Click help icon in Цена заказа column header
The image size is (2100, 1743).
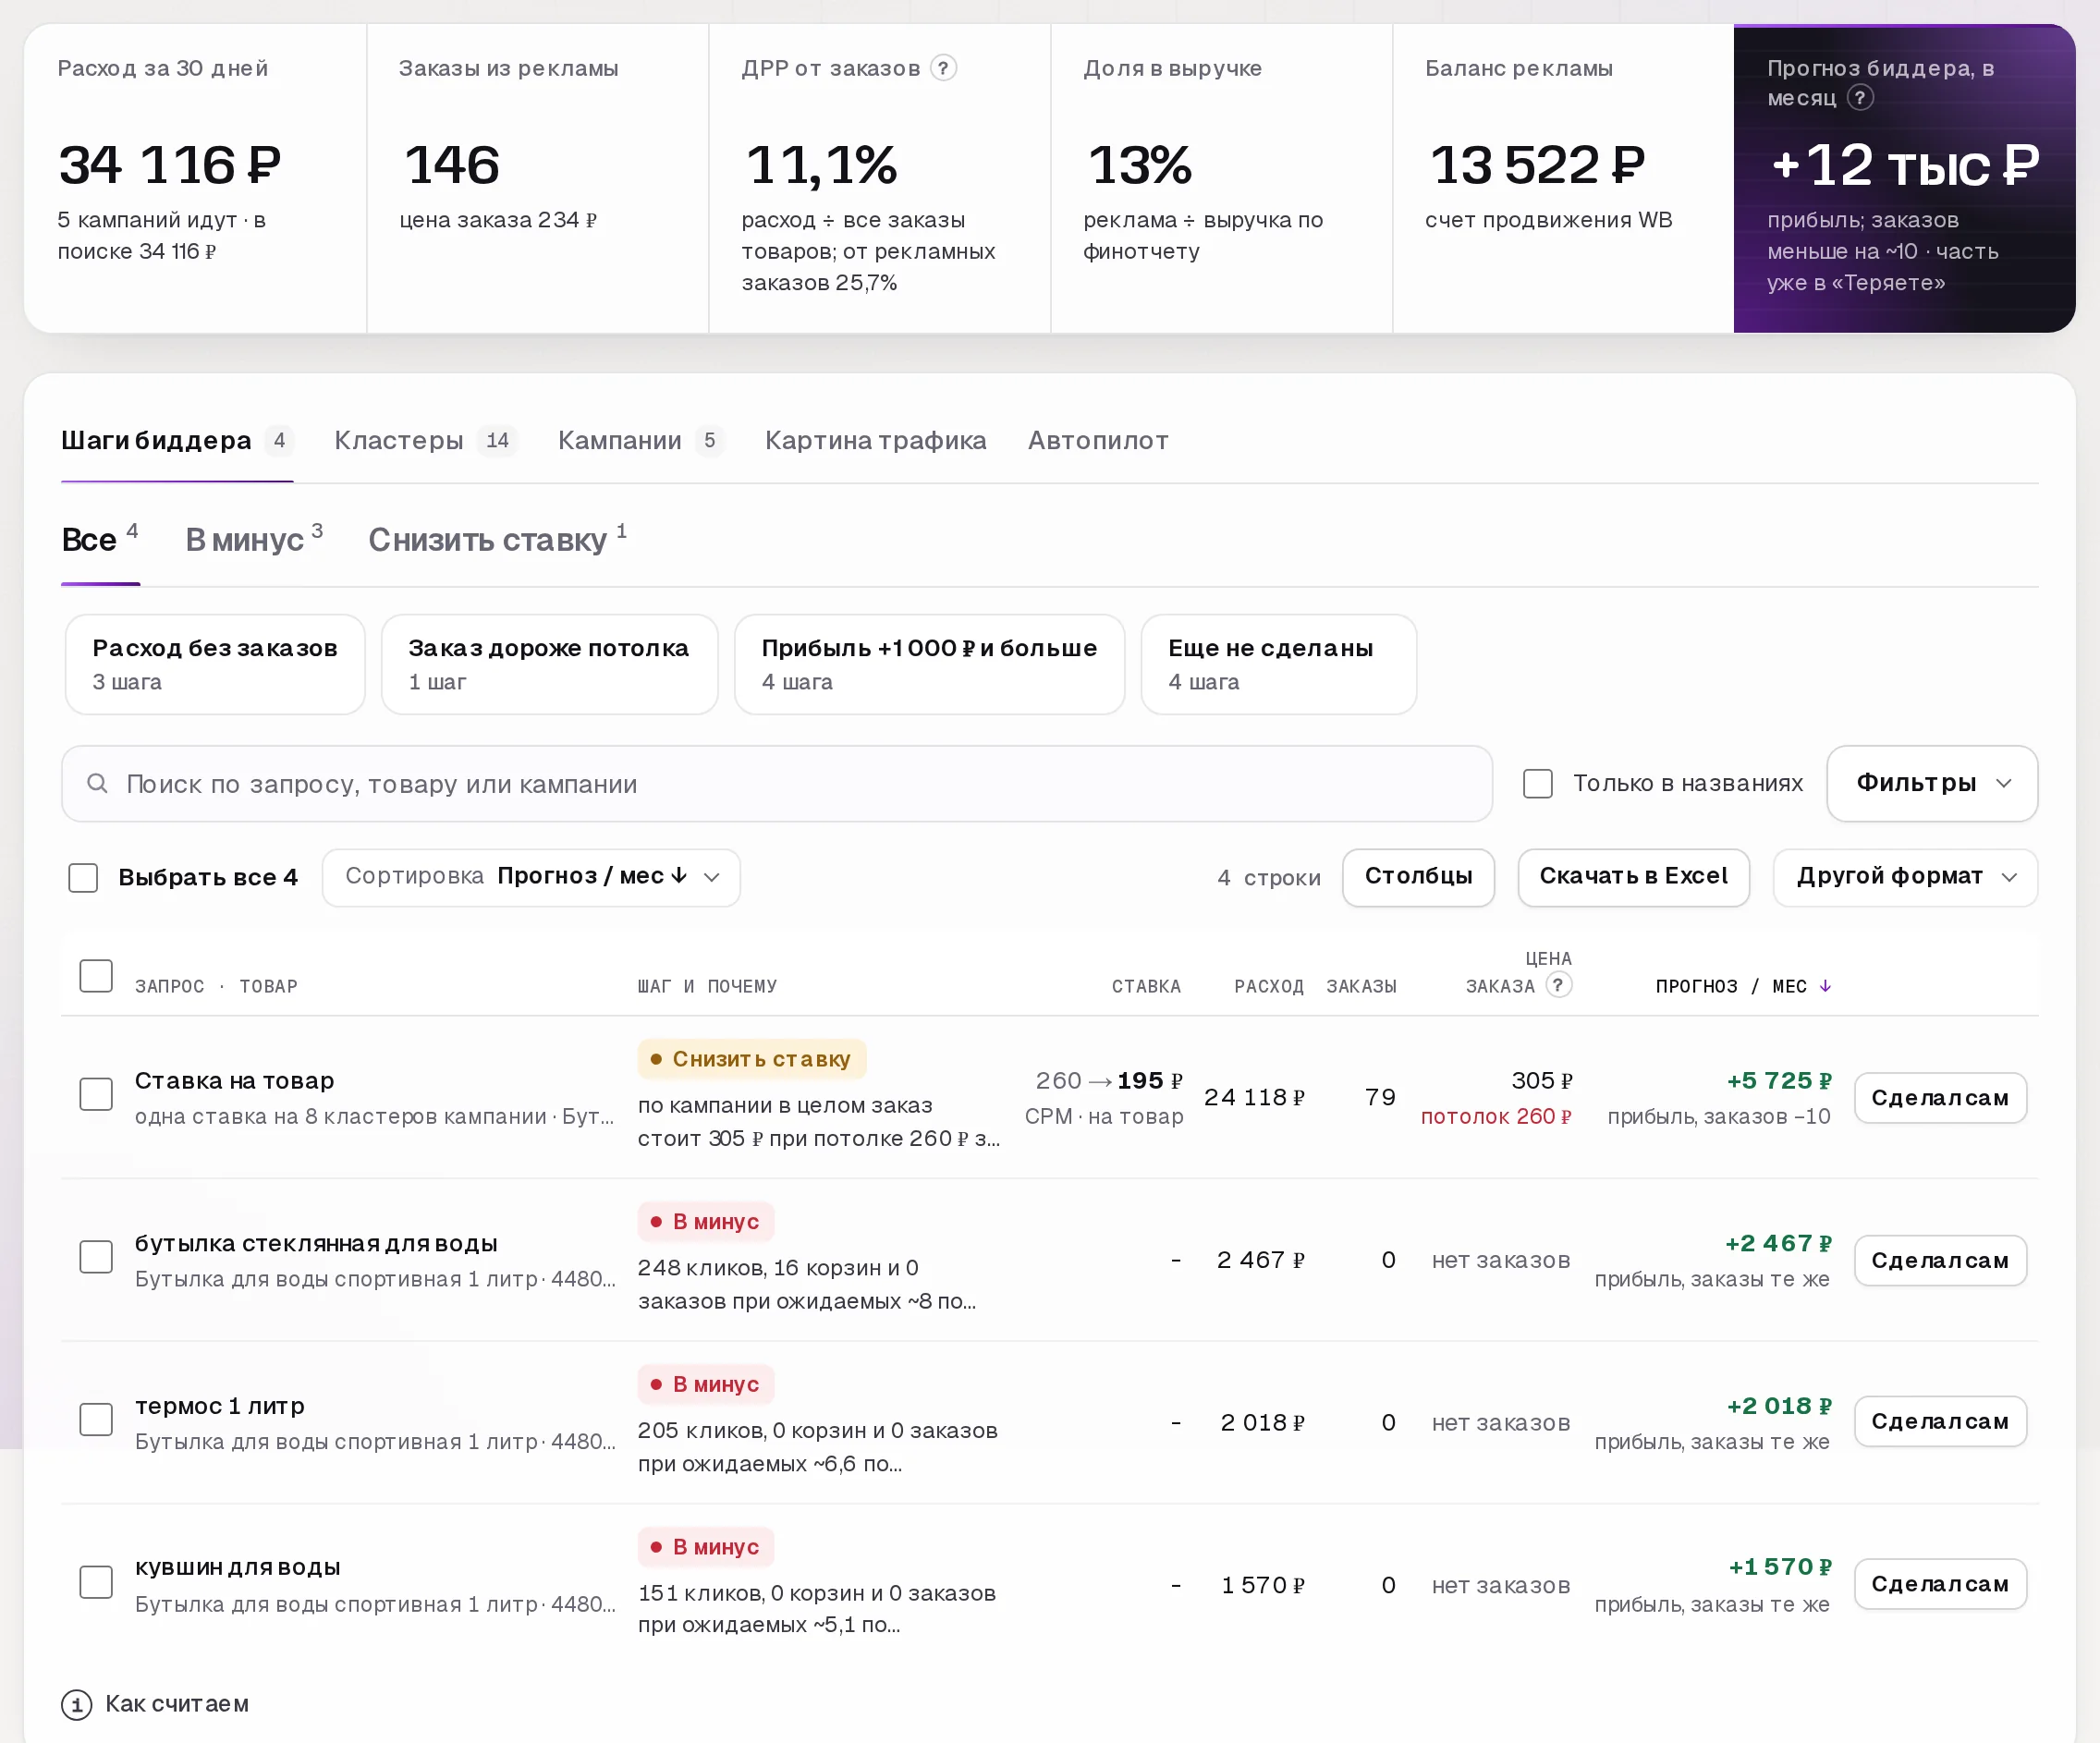point(1558,985)
